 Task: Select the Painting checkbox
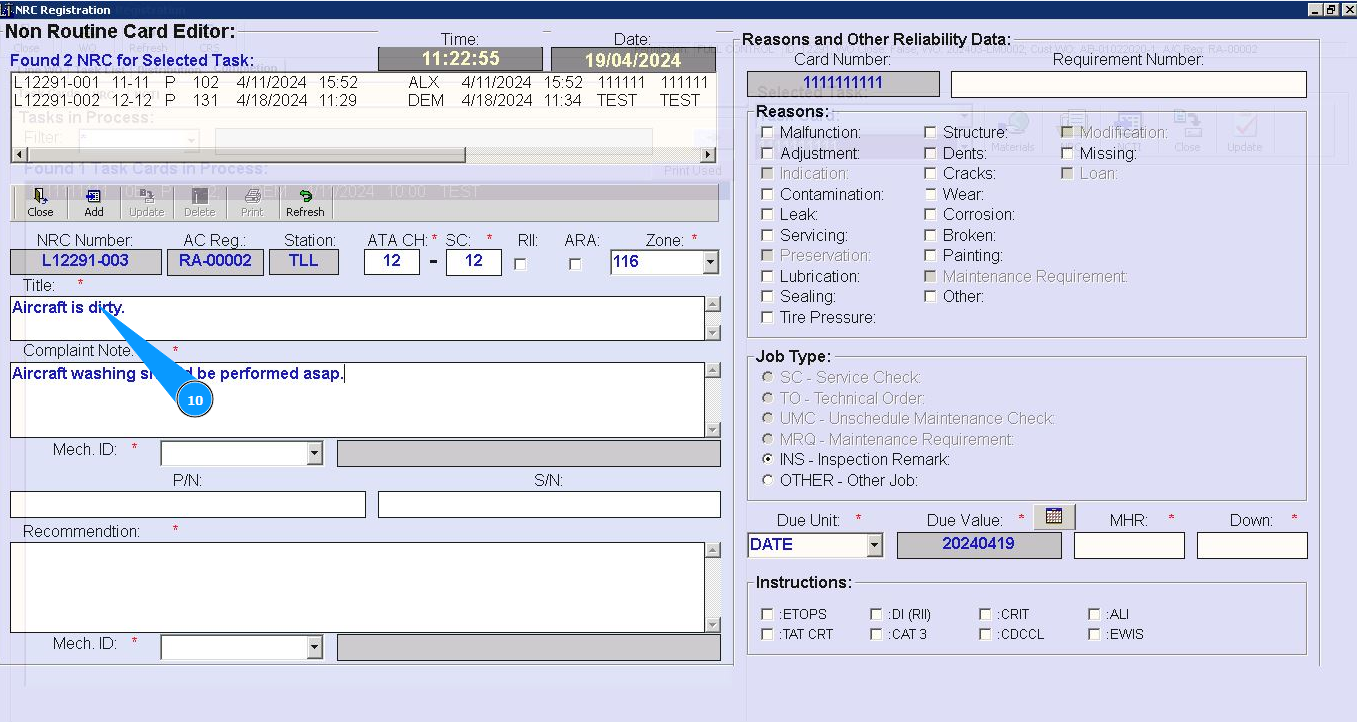tap(930, 255)
